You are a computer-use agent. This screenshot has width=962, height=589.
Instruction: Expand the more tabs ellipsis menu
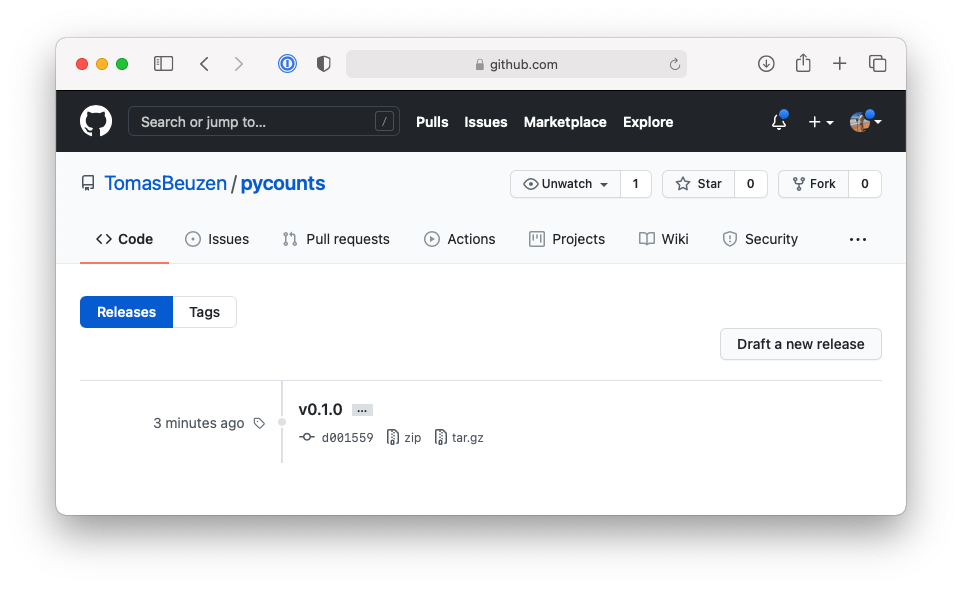858,239
